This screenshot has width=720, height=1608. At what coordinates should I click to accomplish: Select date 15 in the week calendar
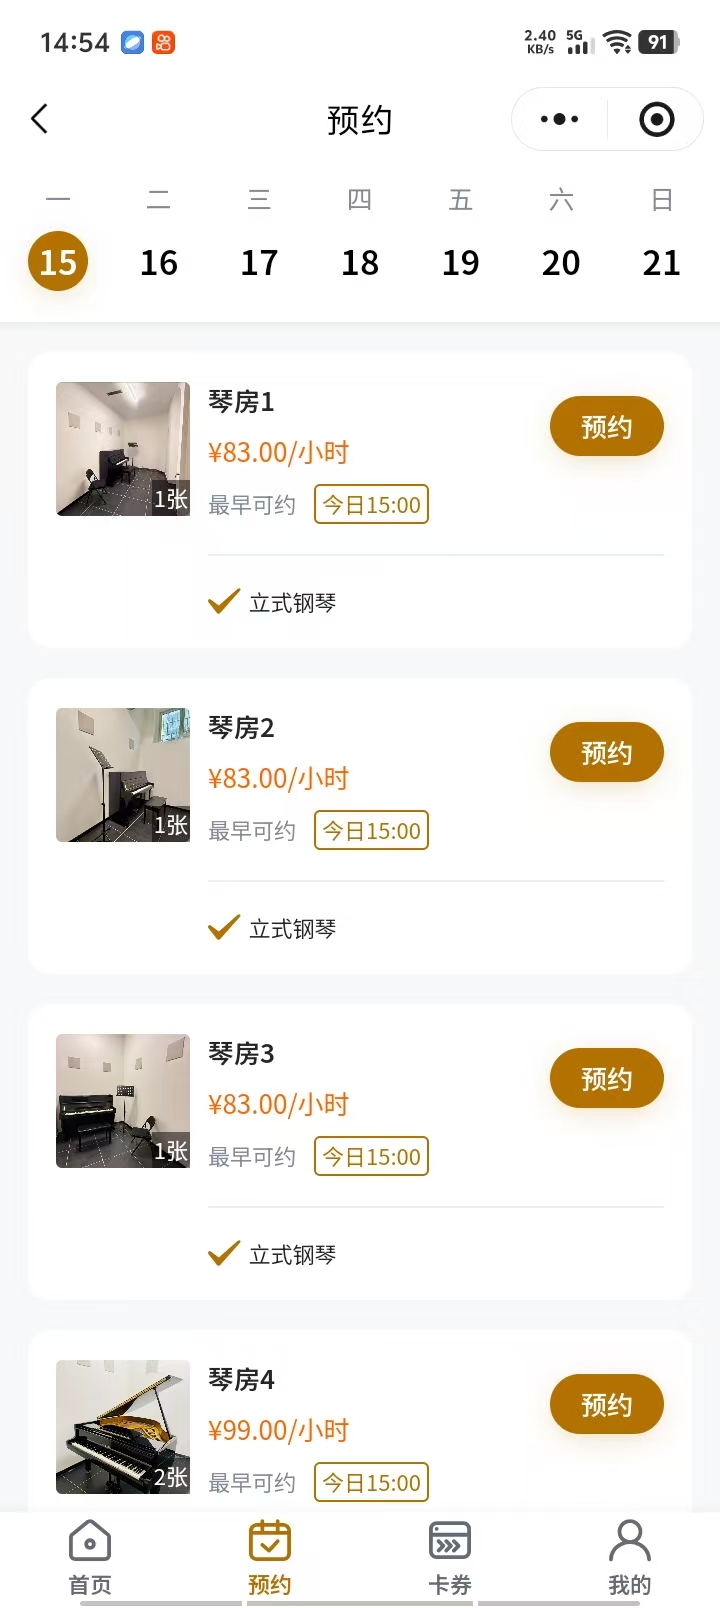click(x=58, y=262)
